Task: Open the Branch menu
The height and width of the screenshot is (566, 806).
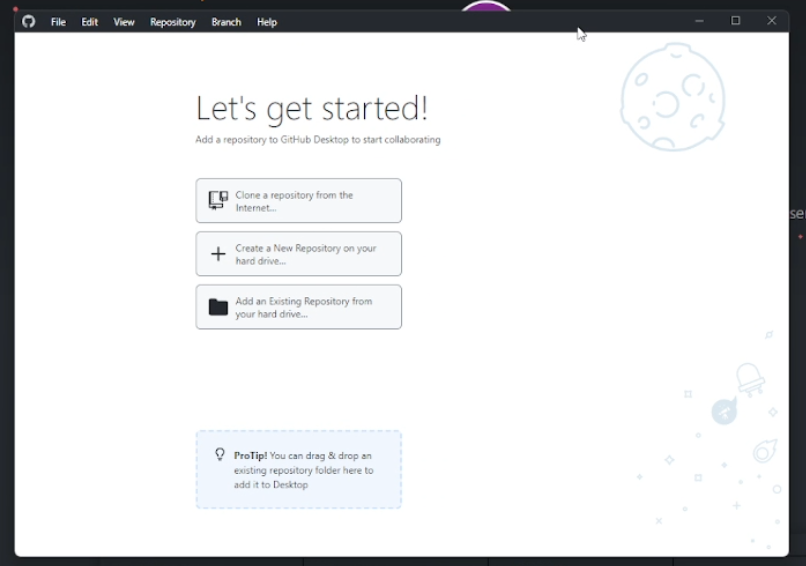Action: 226,22
